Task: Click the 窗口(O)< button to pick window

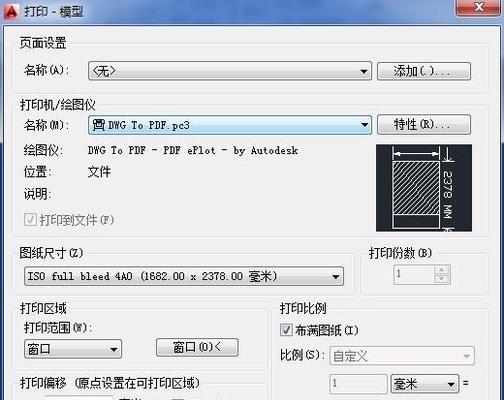Action: point(197,348)
